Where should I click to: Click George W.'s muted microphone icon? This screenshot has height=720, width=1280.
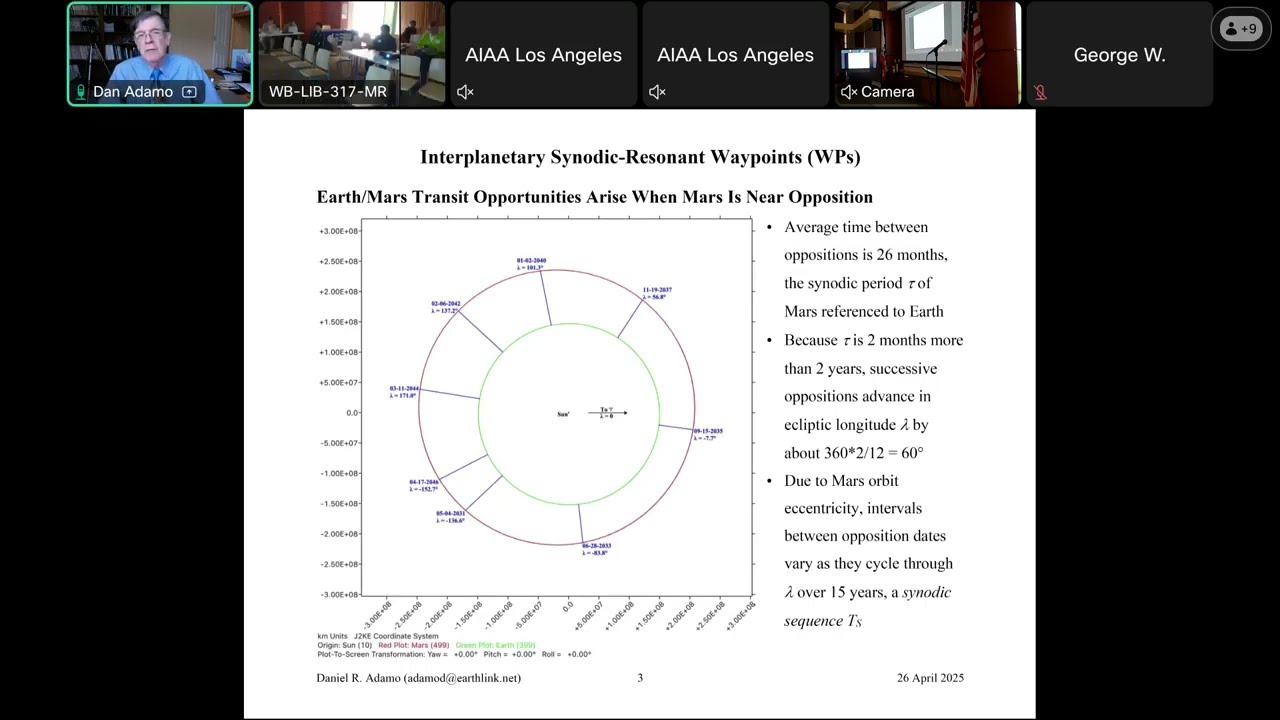tap(1040, 92)
